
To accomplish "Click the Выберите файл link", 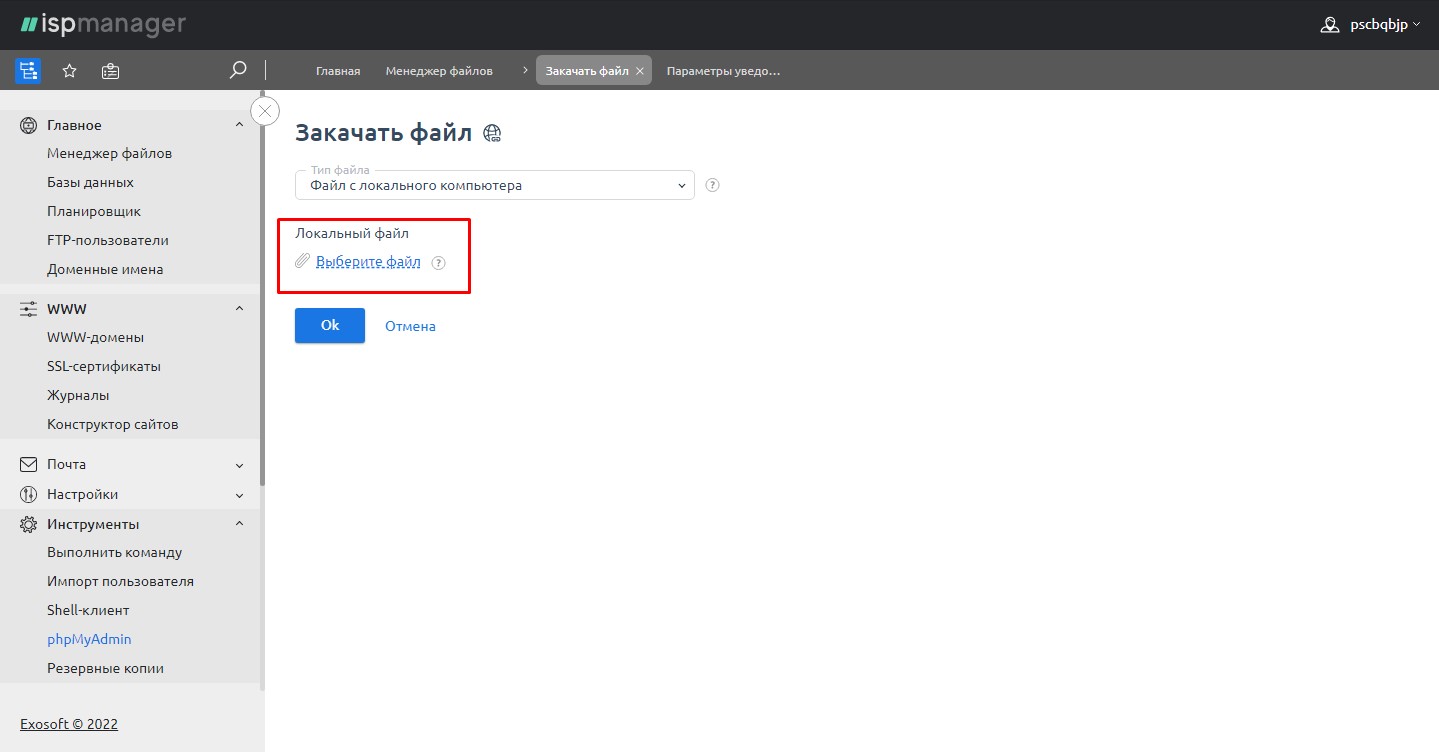I will tap(368, 262).
